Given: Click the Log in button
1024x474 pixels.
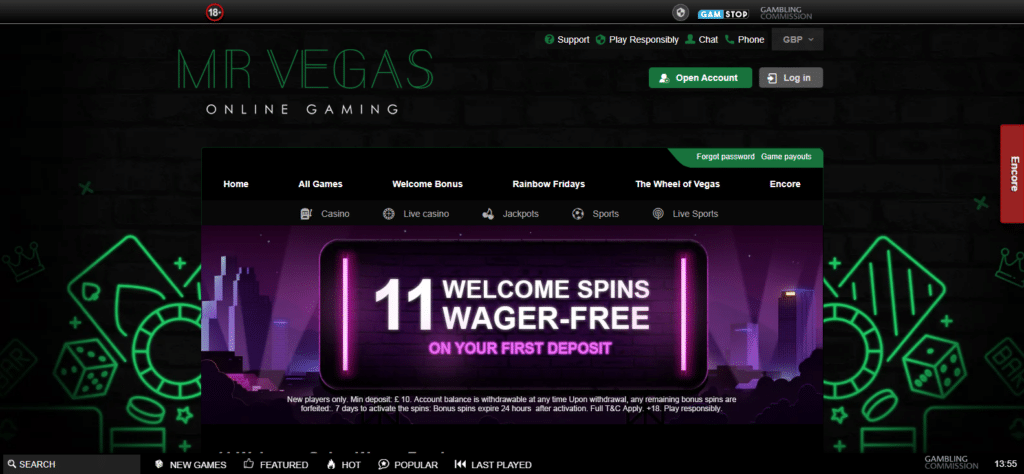Looking at the screenshot, I should coord(791,78).
